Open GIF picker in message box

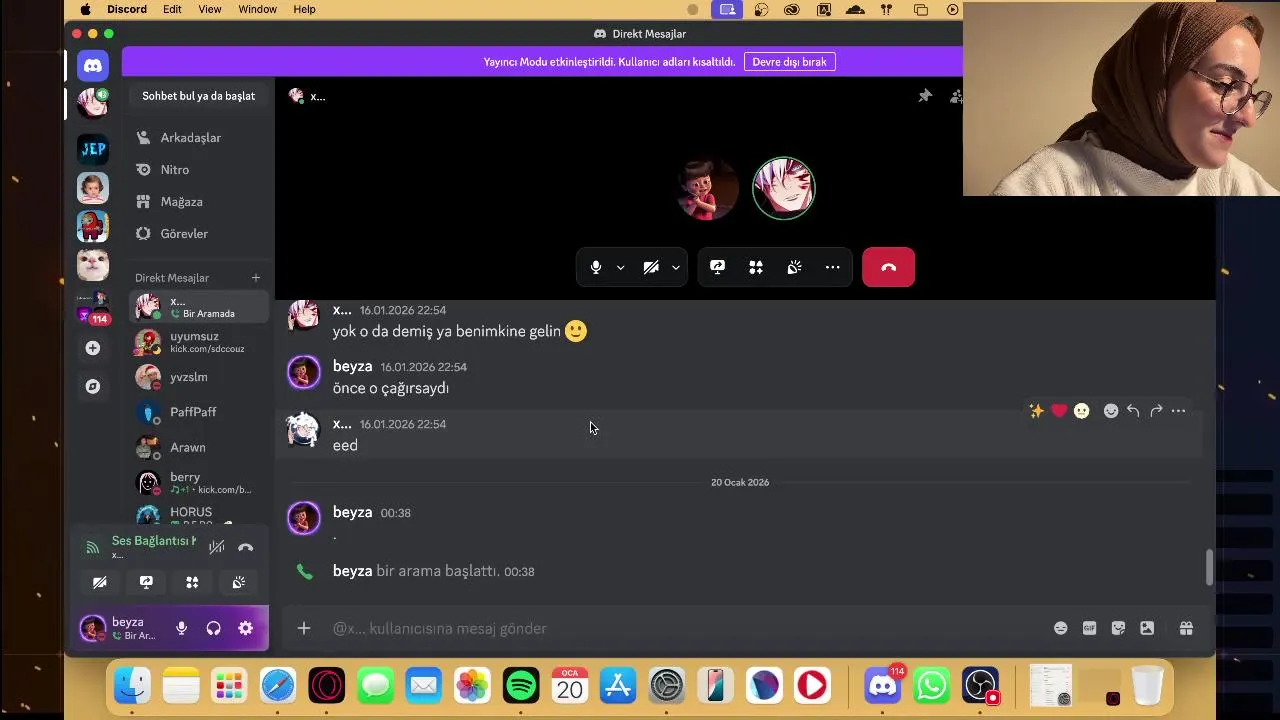(x=1090, y=628)
